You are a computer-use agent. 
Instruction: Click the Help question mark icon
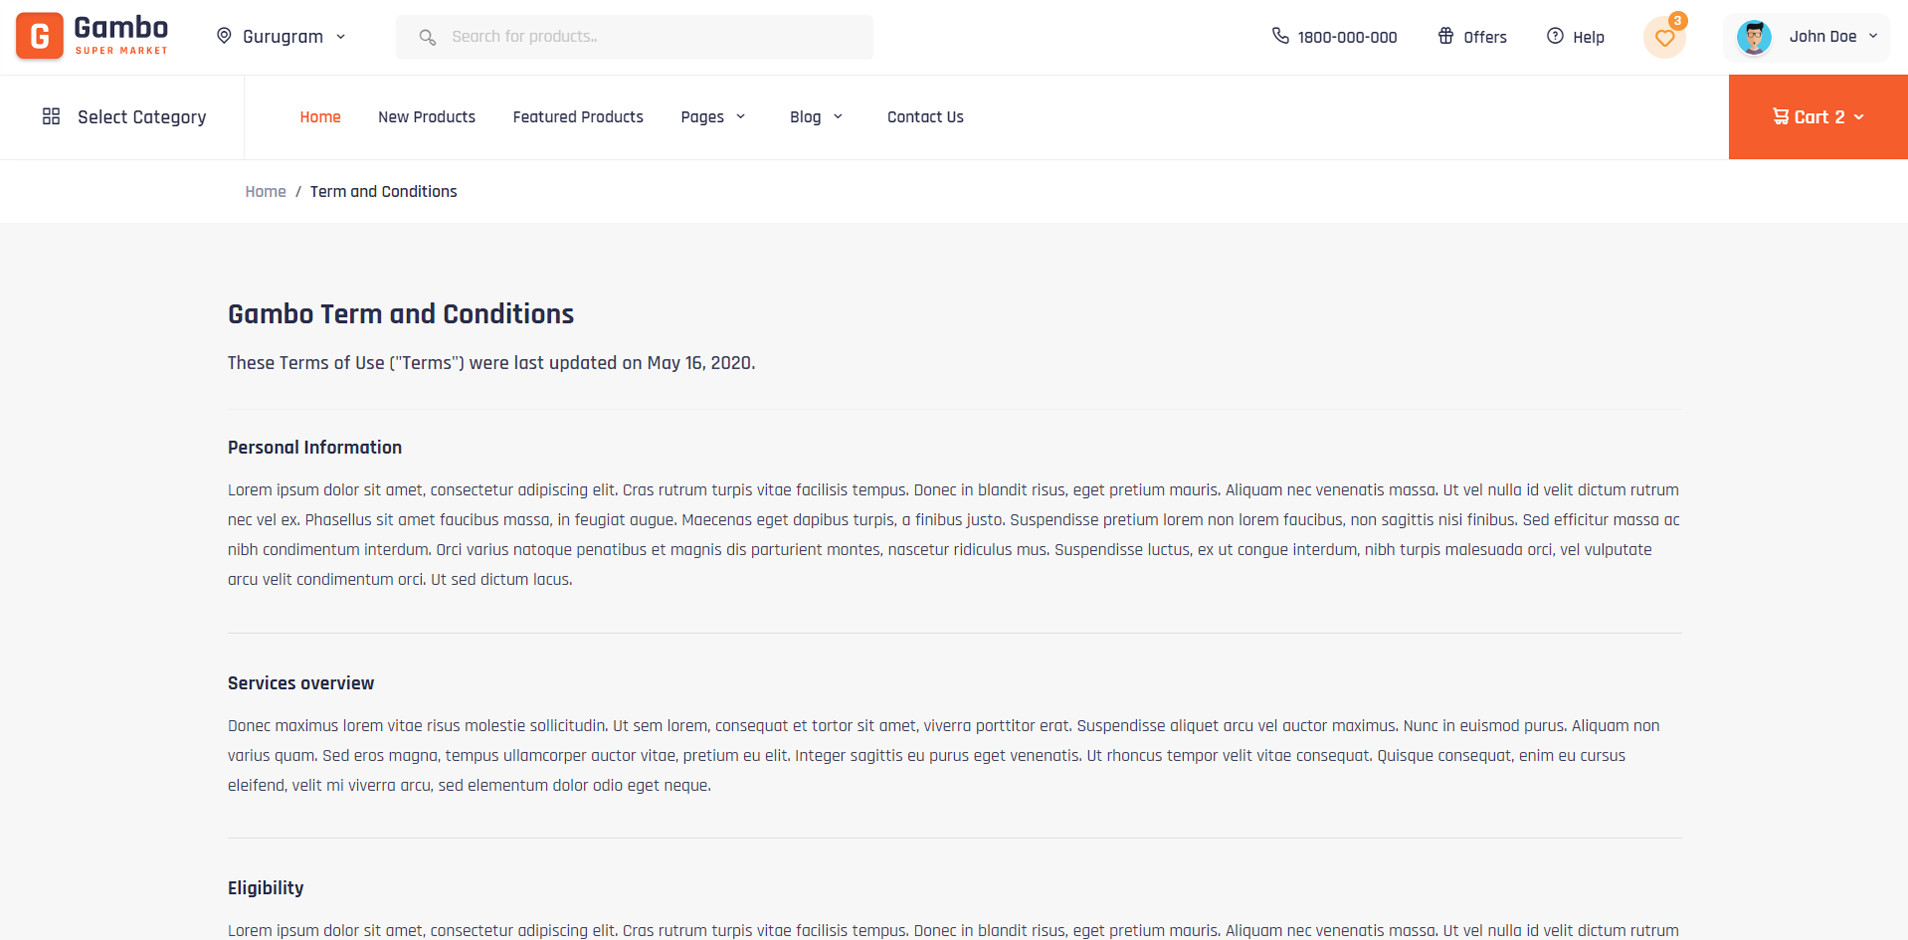point(1555,36)
